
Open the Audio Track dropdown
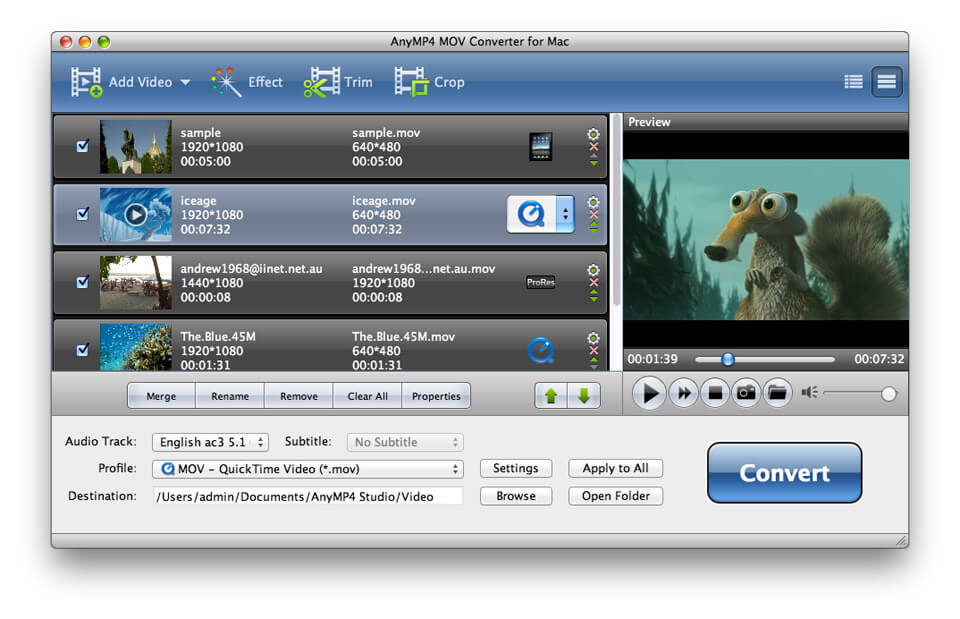pyautogui.click(x=210, y=442)
